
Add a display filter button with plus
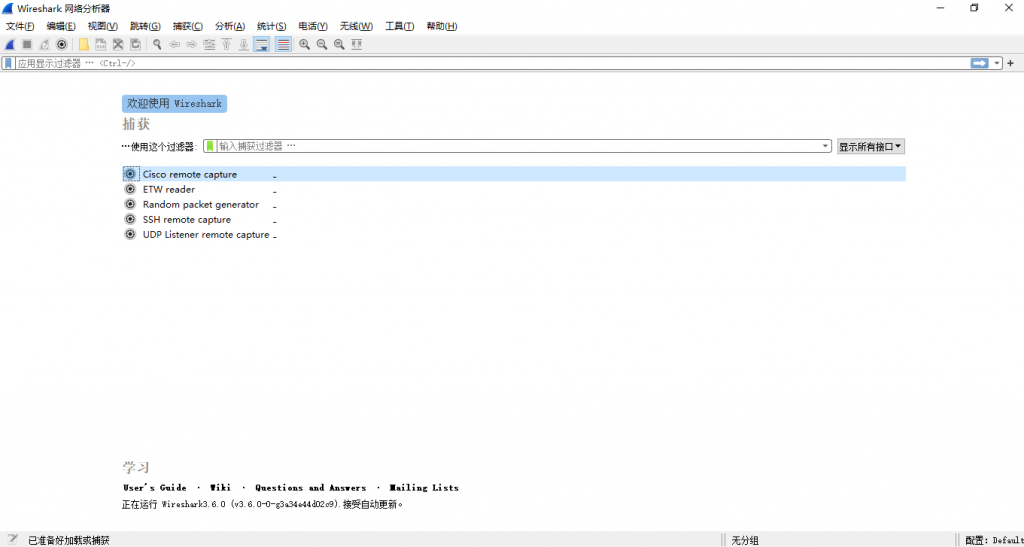(1010, 63)
